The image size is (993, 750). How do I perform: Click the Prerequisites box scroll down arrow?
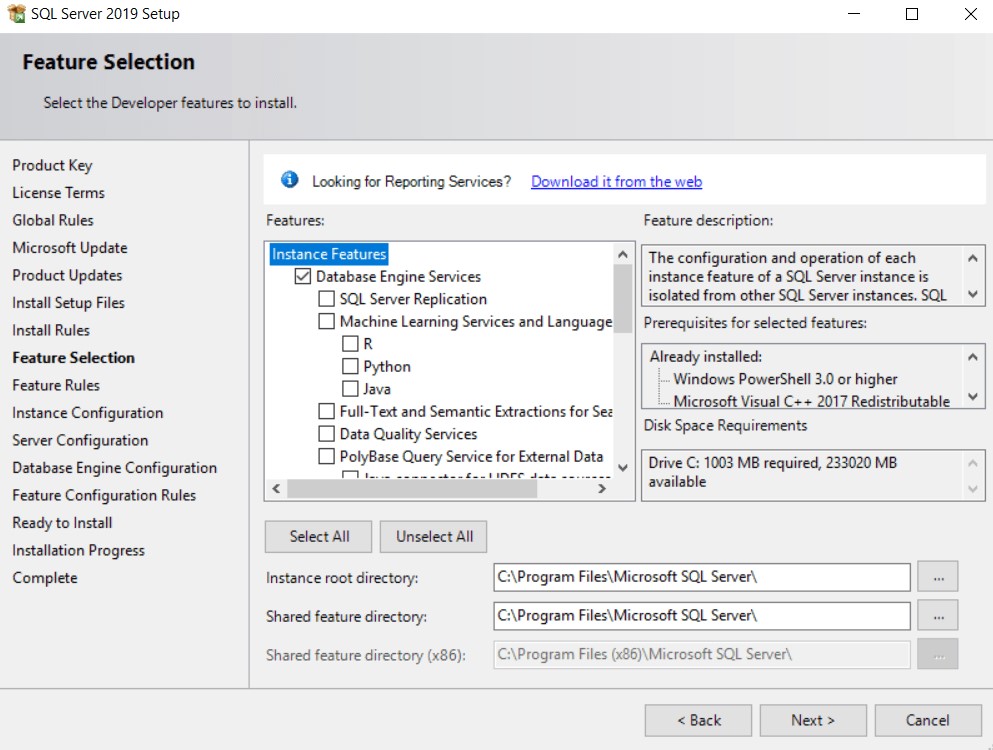pos(973,397)
